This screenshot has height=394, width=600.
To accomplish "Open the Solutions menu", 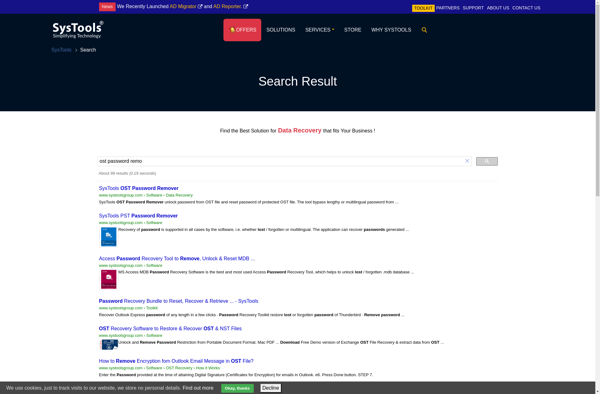I will (x=280, y=30).
